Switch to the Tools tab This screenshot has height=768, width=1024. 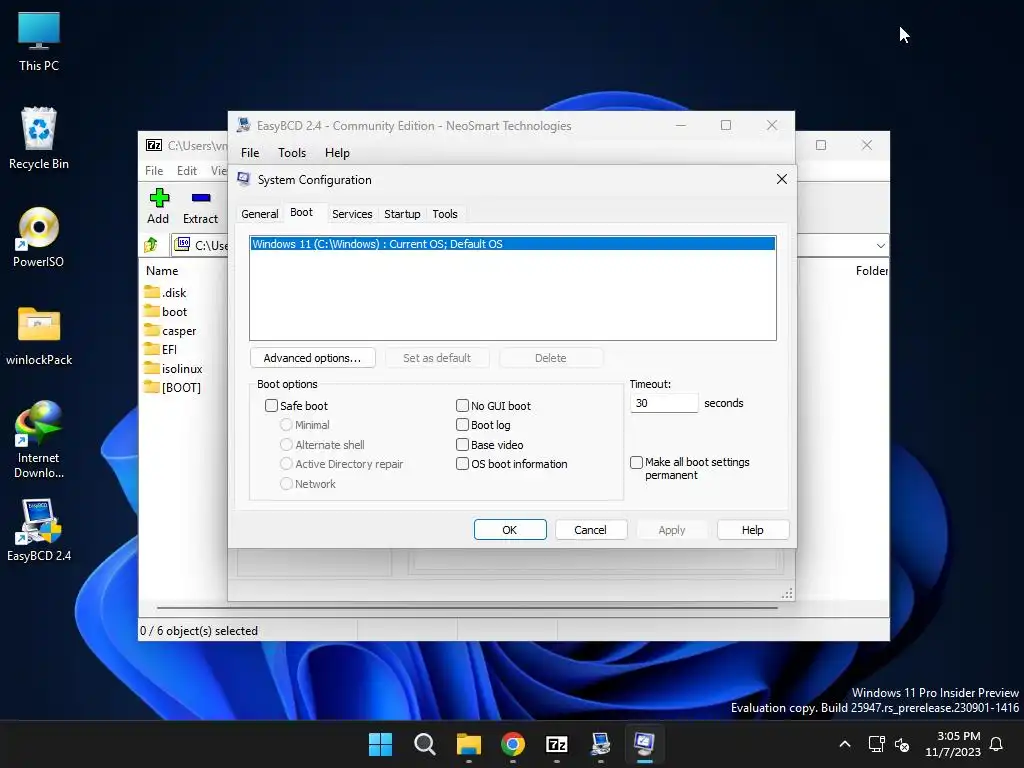click(x=445, y=214)
